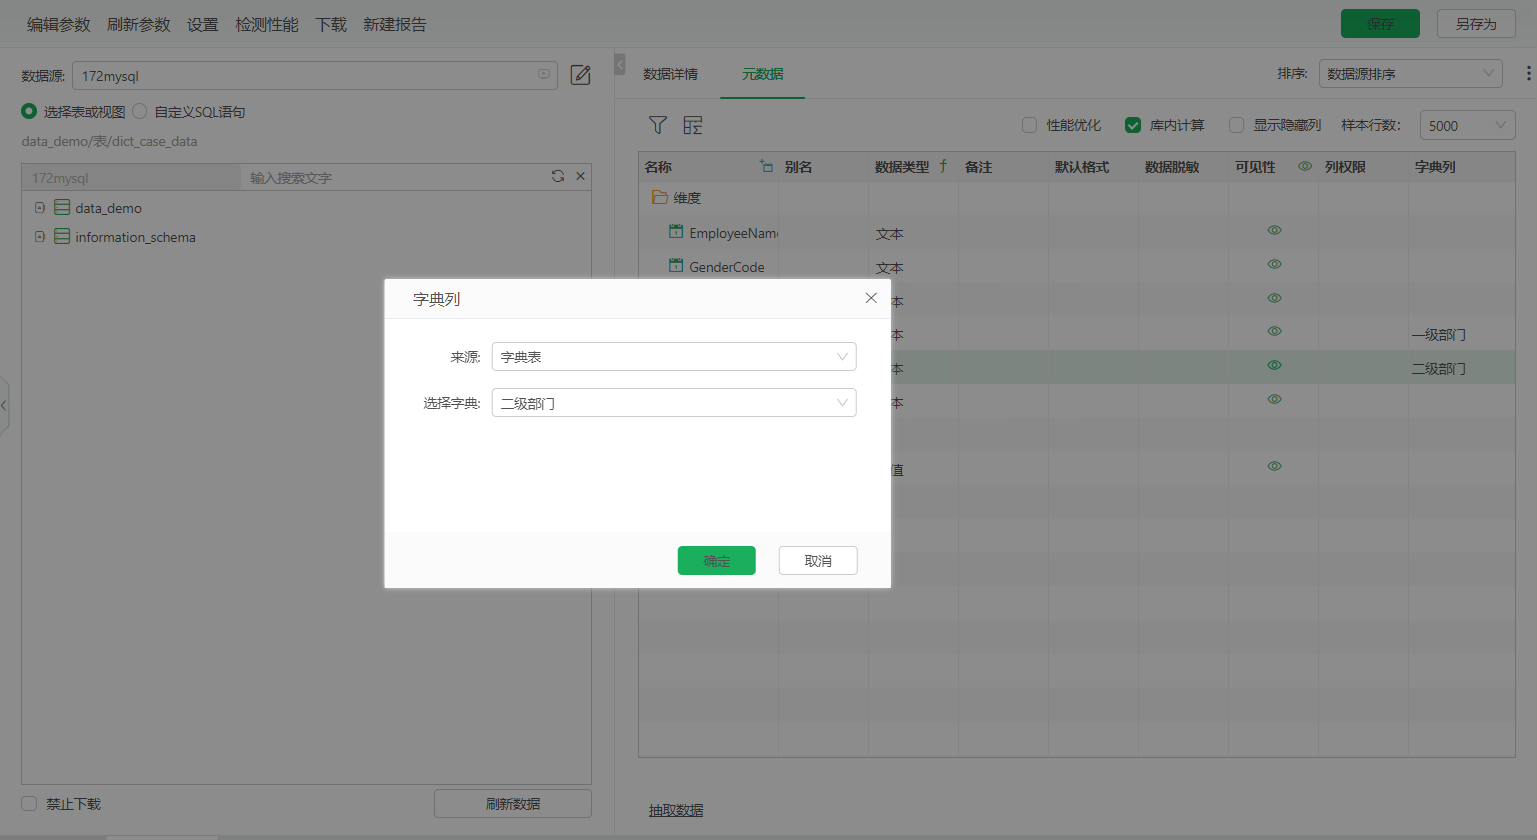The image size is (1537, 840).
Task: Close the 字典列 dialog with X
Action: [871, 298]
